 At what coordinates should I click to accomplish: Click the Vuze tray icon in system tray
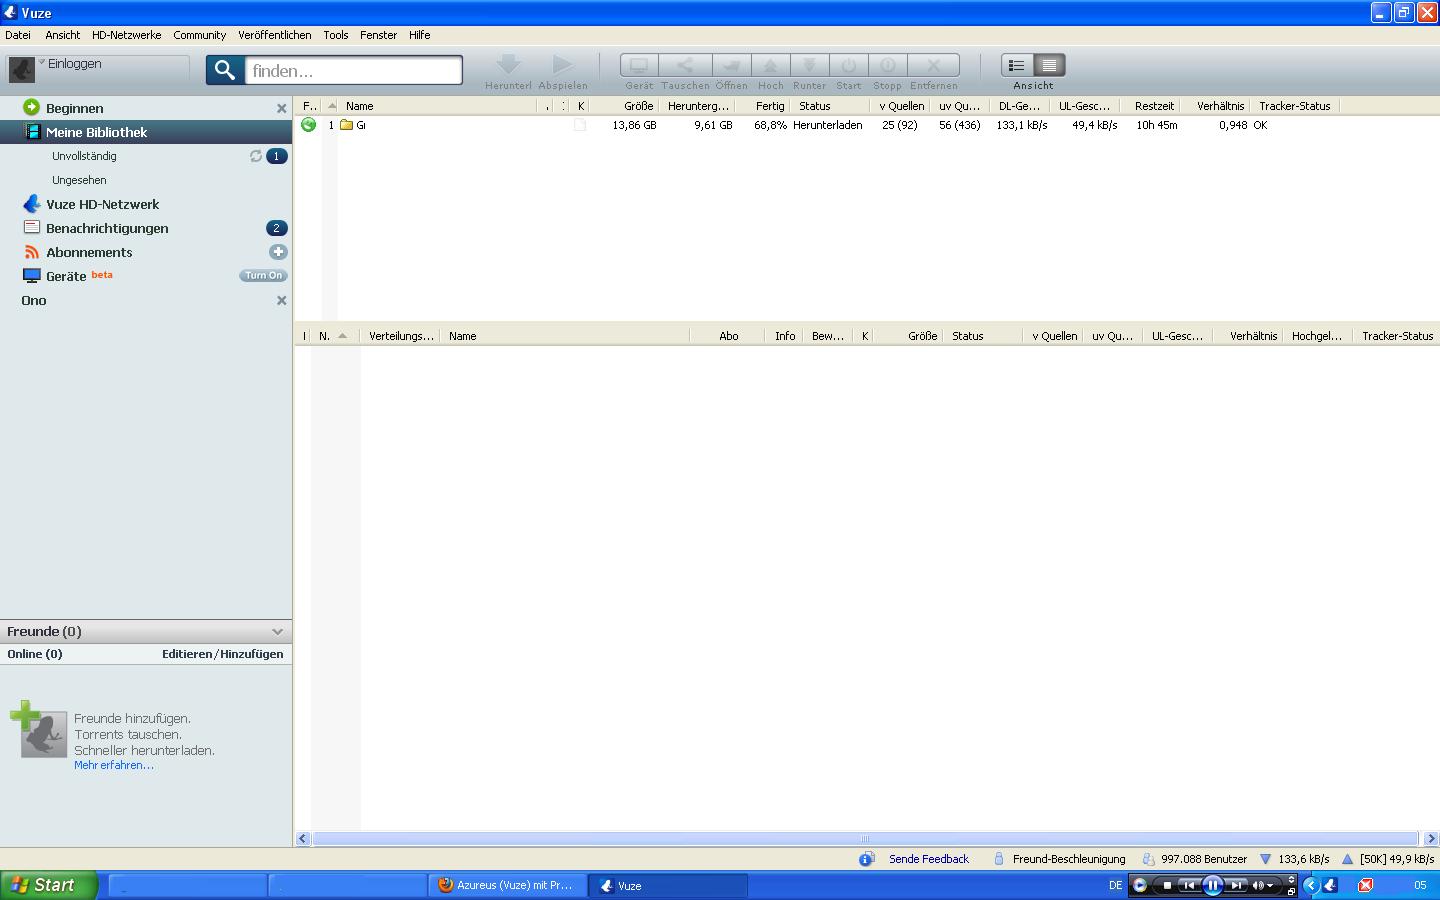point(1330,885)
